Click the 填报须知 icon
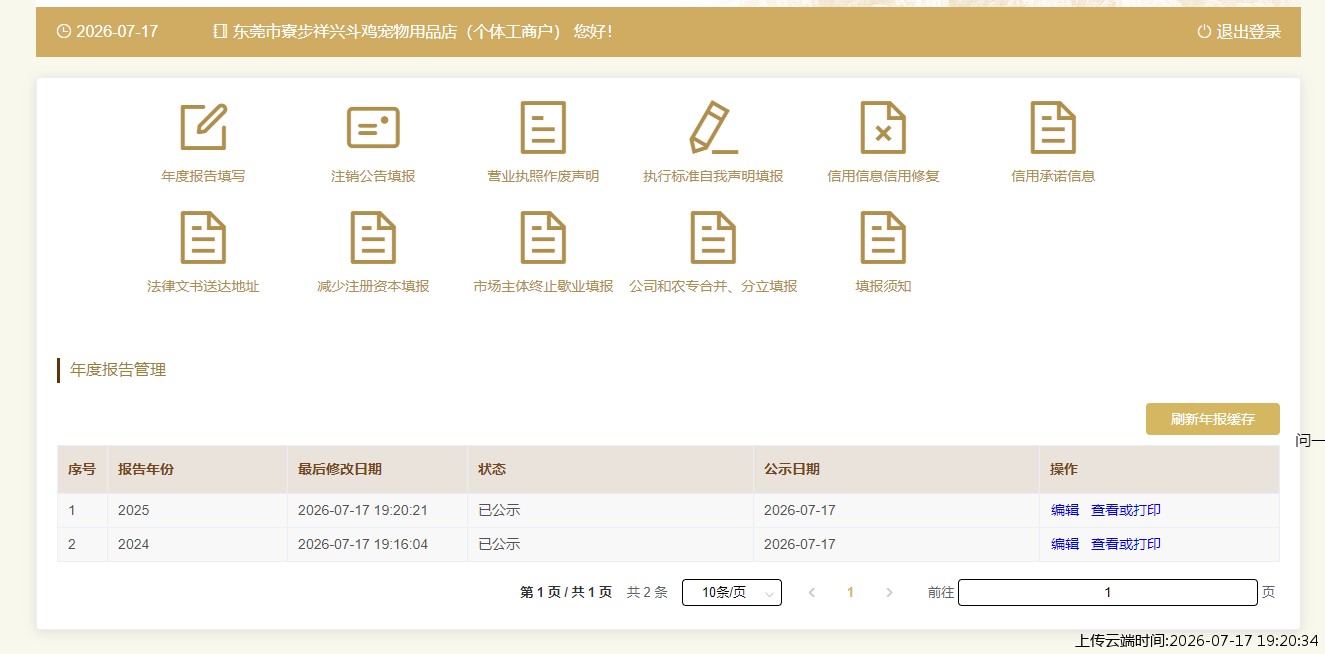 [x=883, y=237]
